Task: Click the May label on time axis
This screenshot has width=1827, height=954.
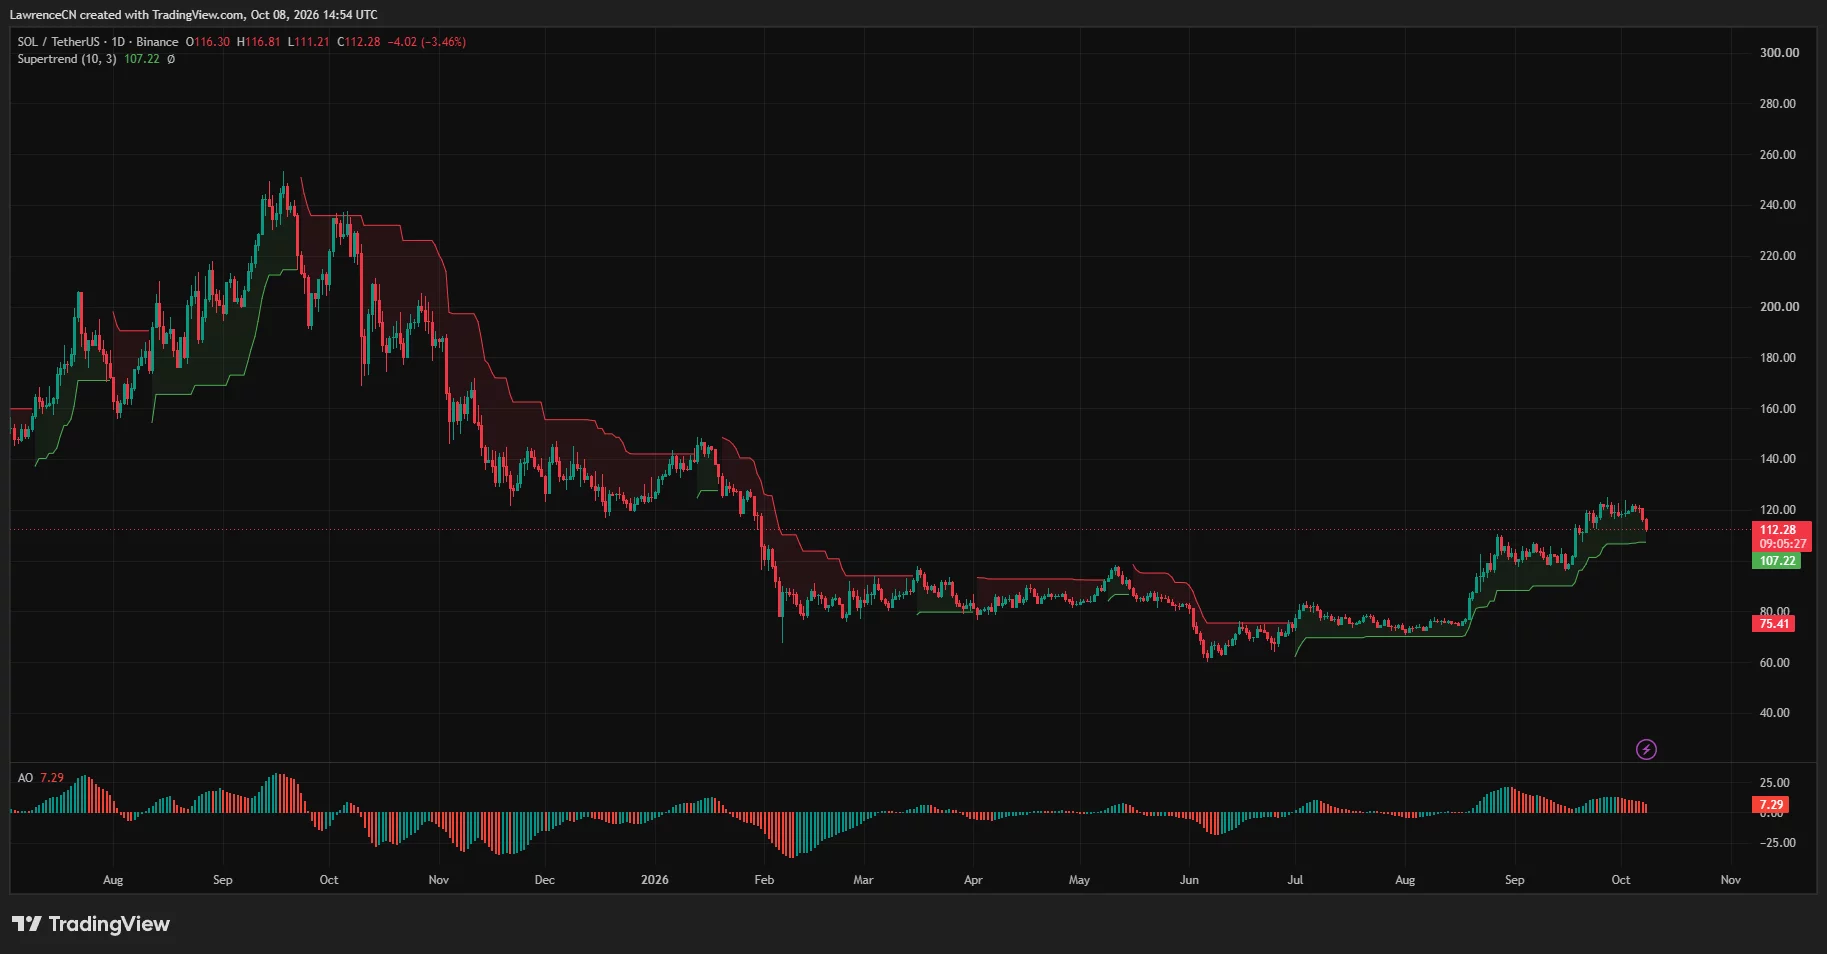Action: pyautogui.click(x=1079, y=880)
